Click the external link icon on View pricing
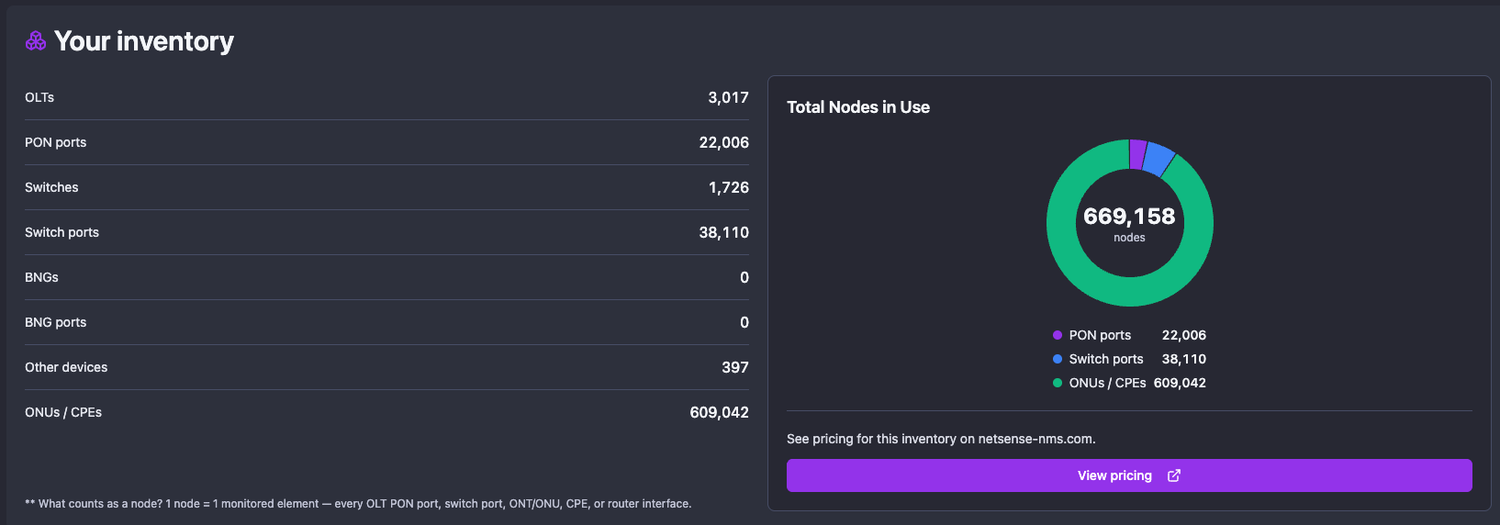 (x=1174, y=476)
